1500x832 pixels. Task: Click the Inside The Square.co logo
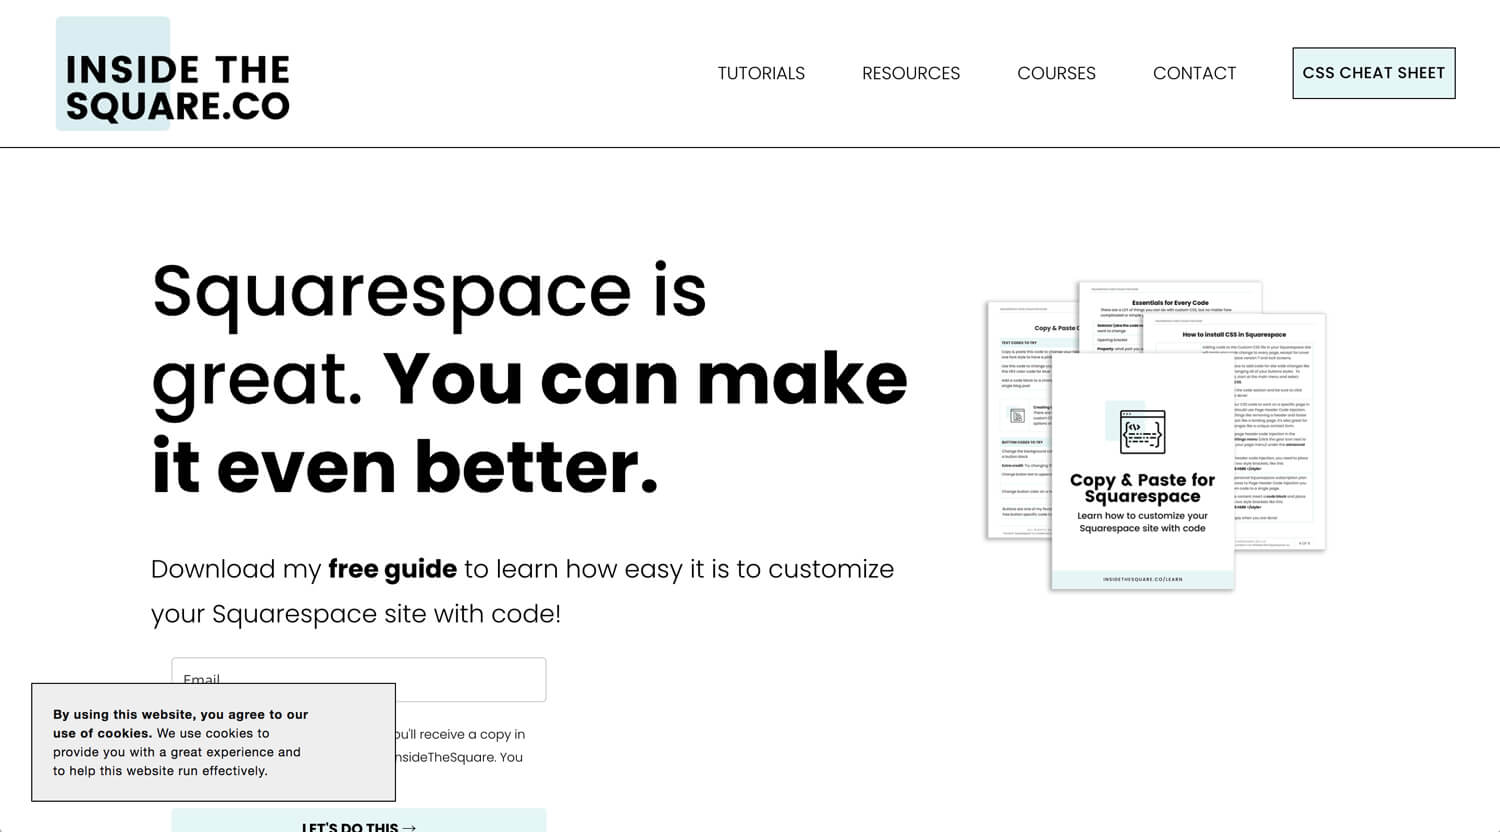(173, 74)
